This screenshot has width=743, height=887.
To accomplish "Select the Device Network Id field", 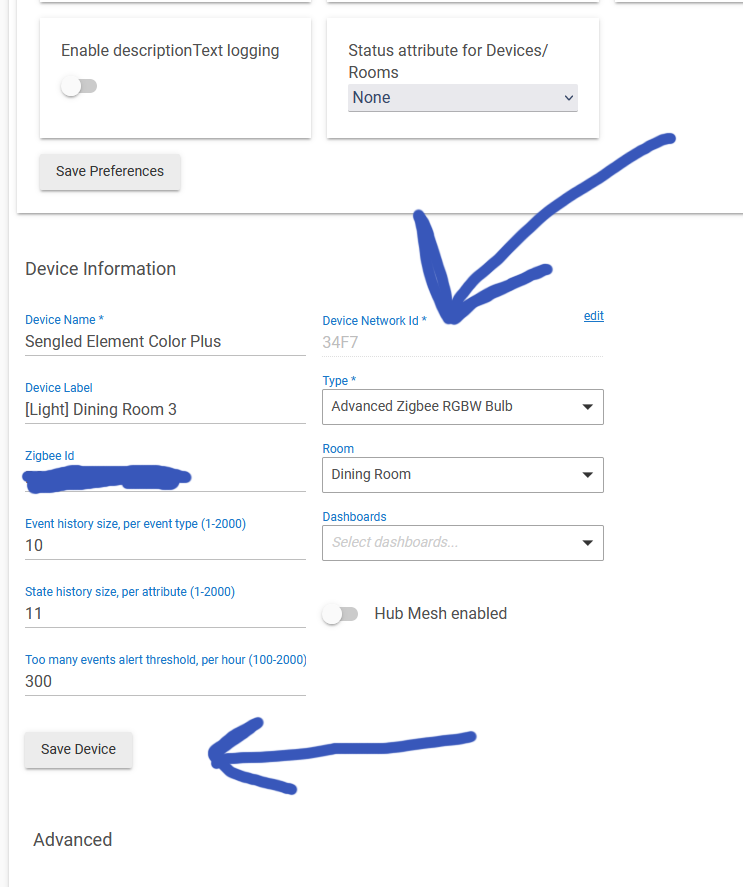I will click(x=462, y=342).
